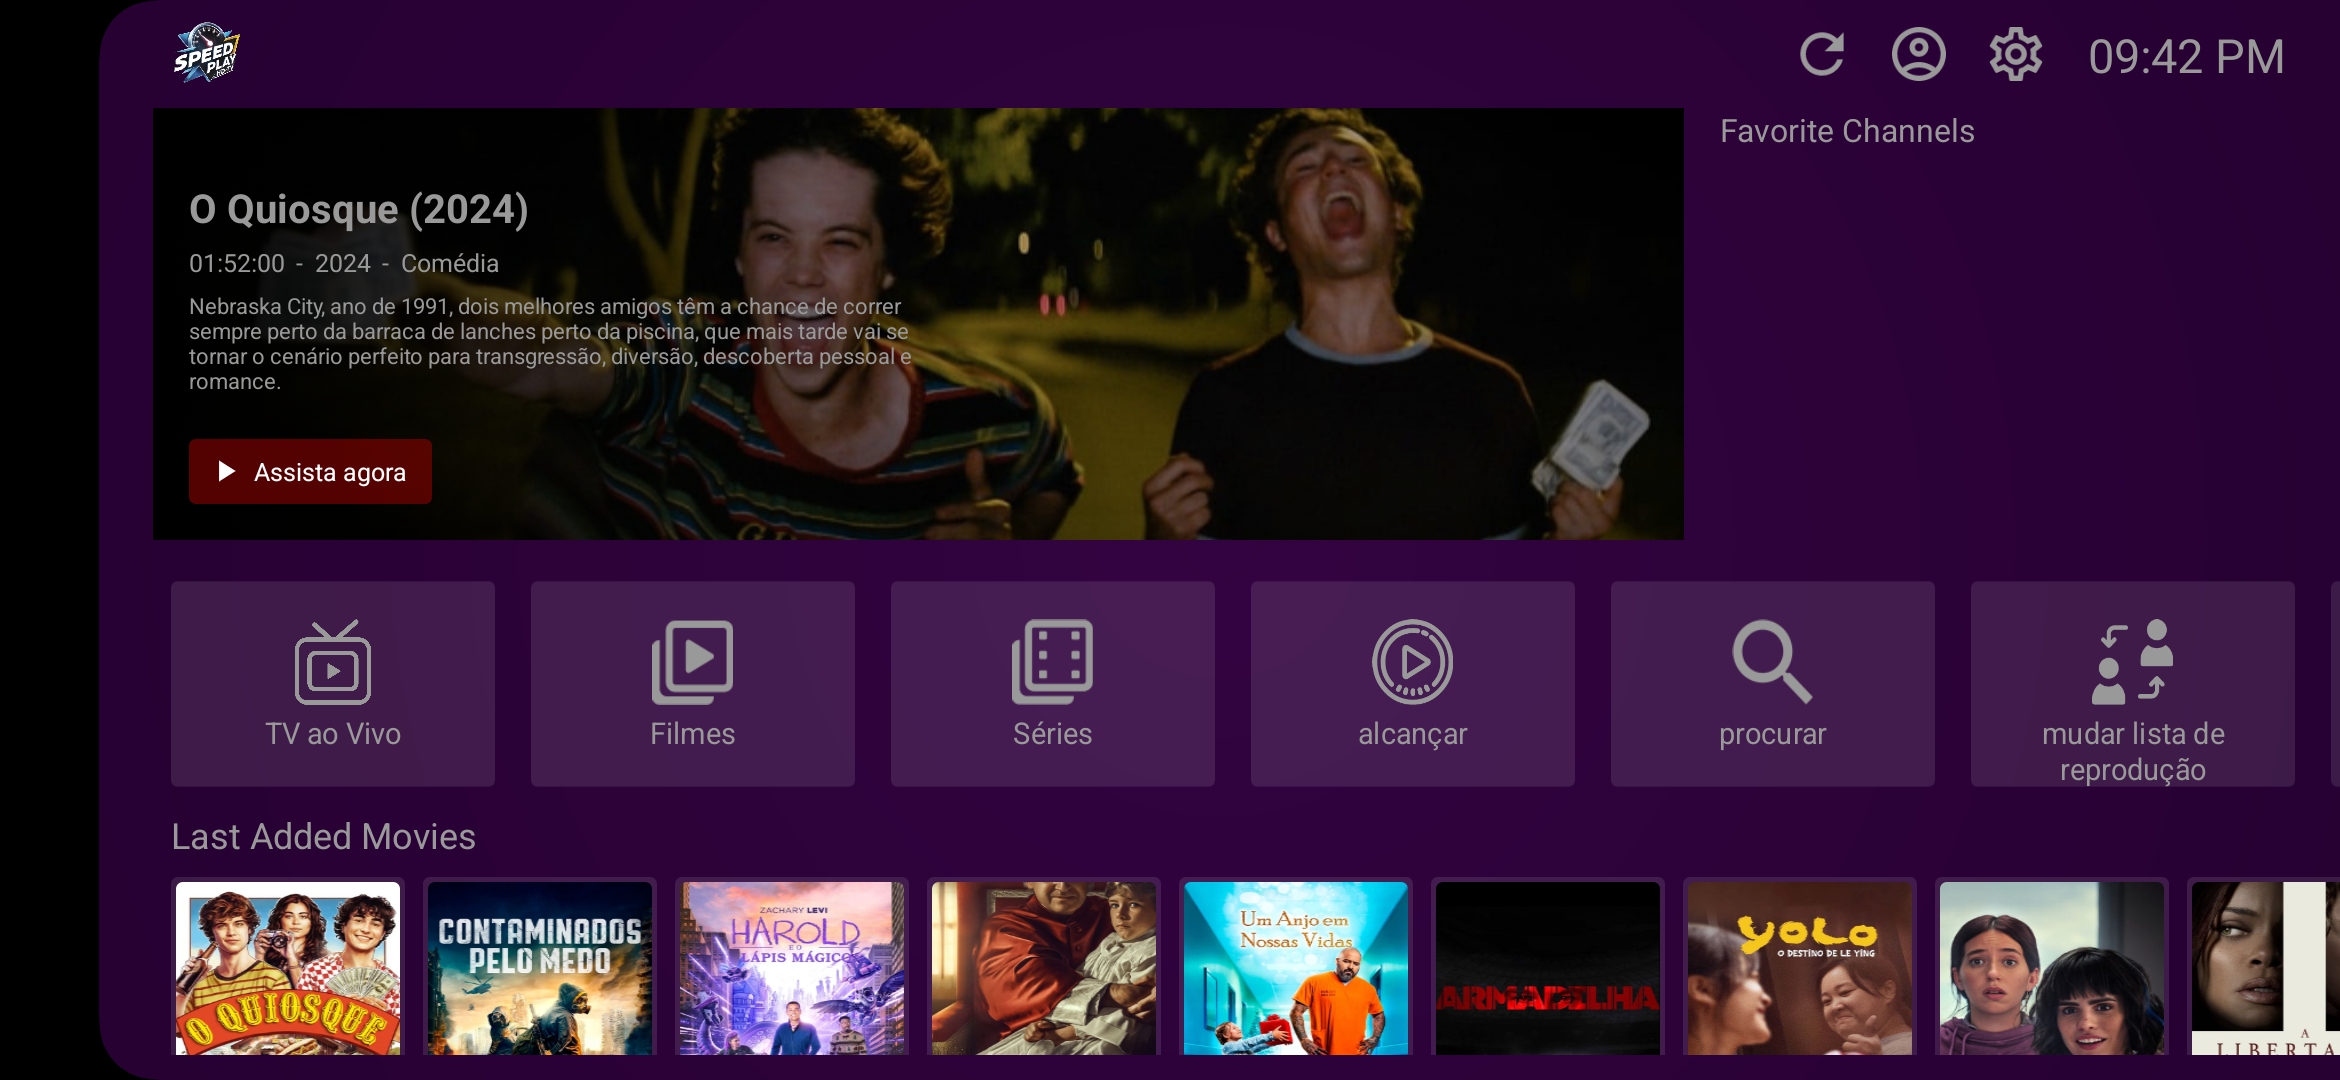Screen dimensions: 2340x1080
Task: Open settings gear icon
Action: point(2015,55)
